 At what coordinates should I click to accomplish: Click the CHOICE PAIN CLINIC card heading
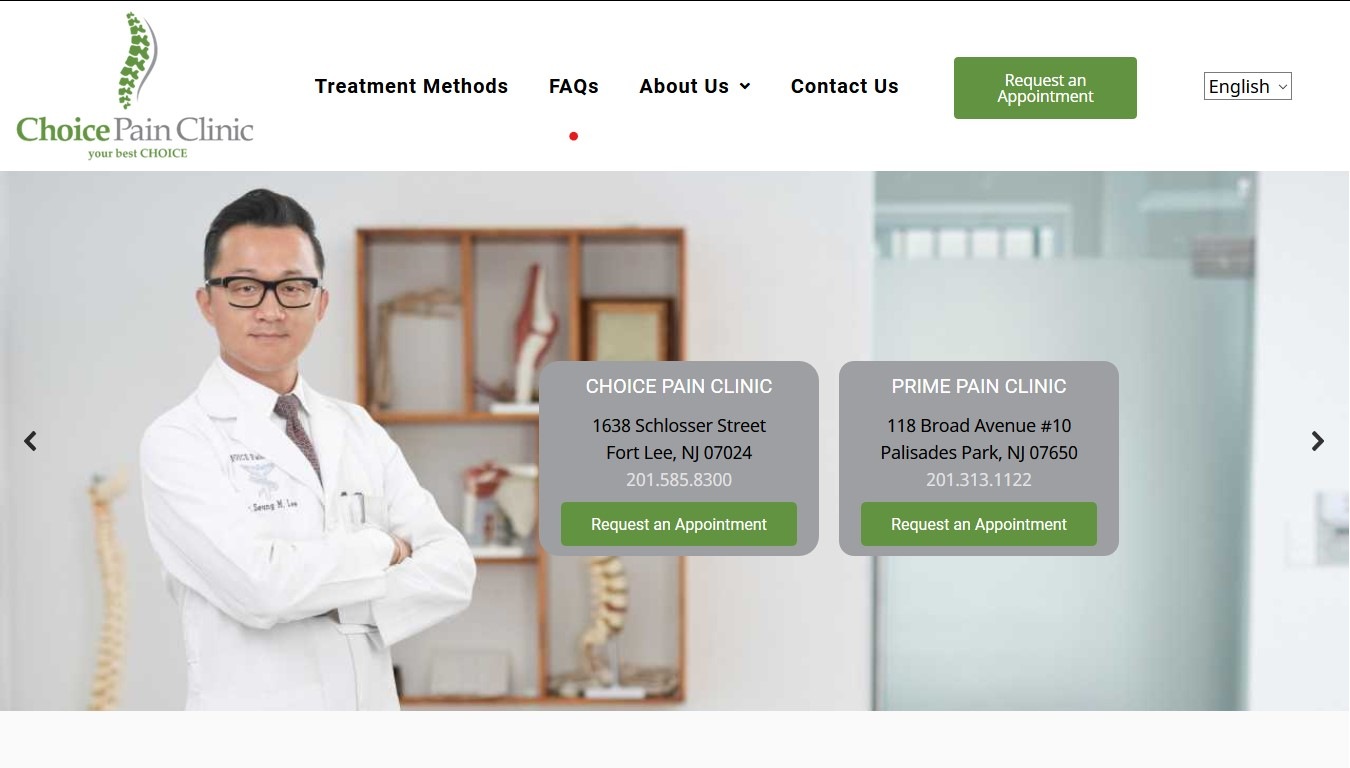[679, 386]
